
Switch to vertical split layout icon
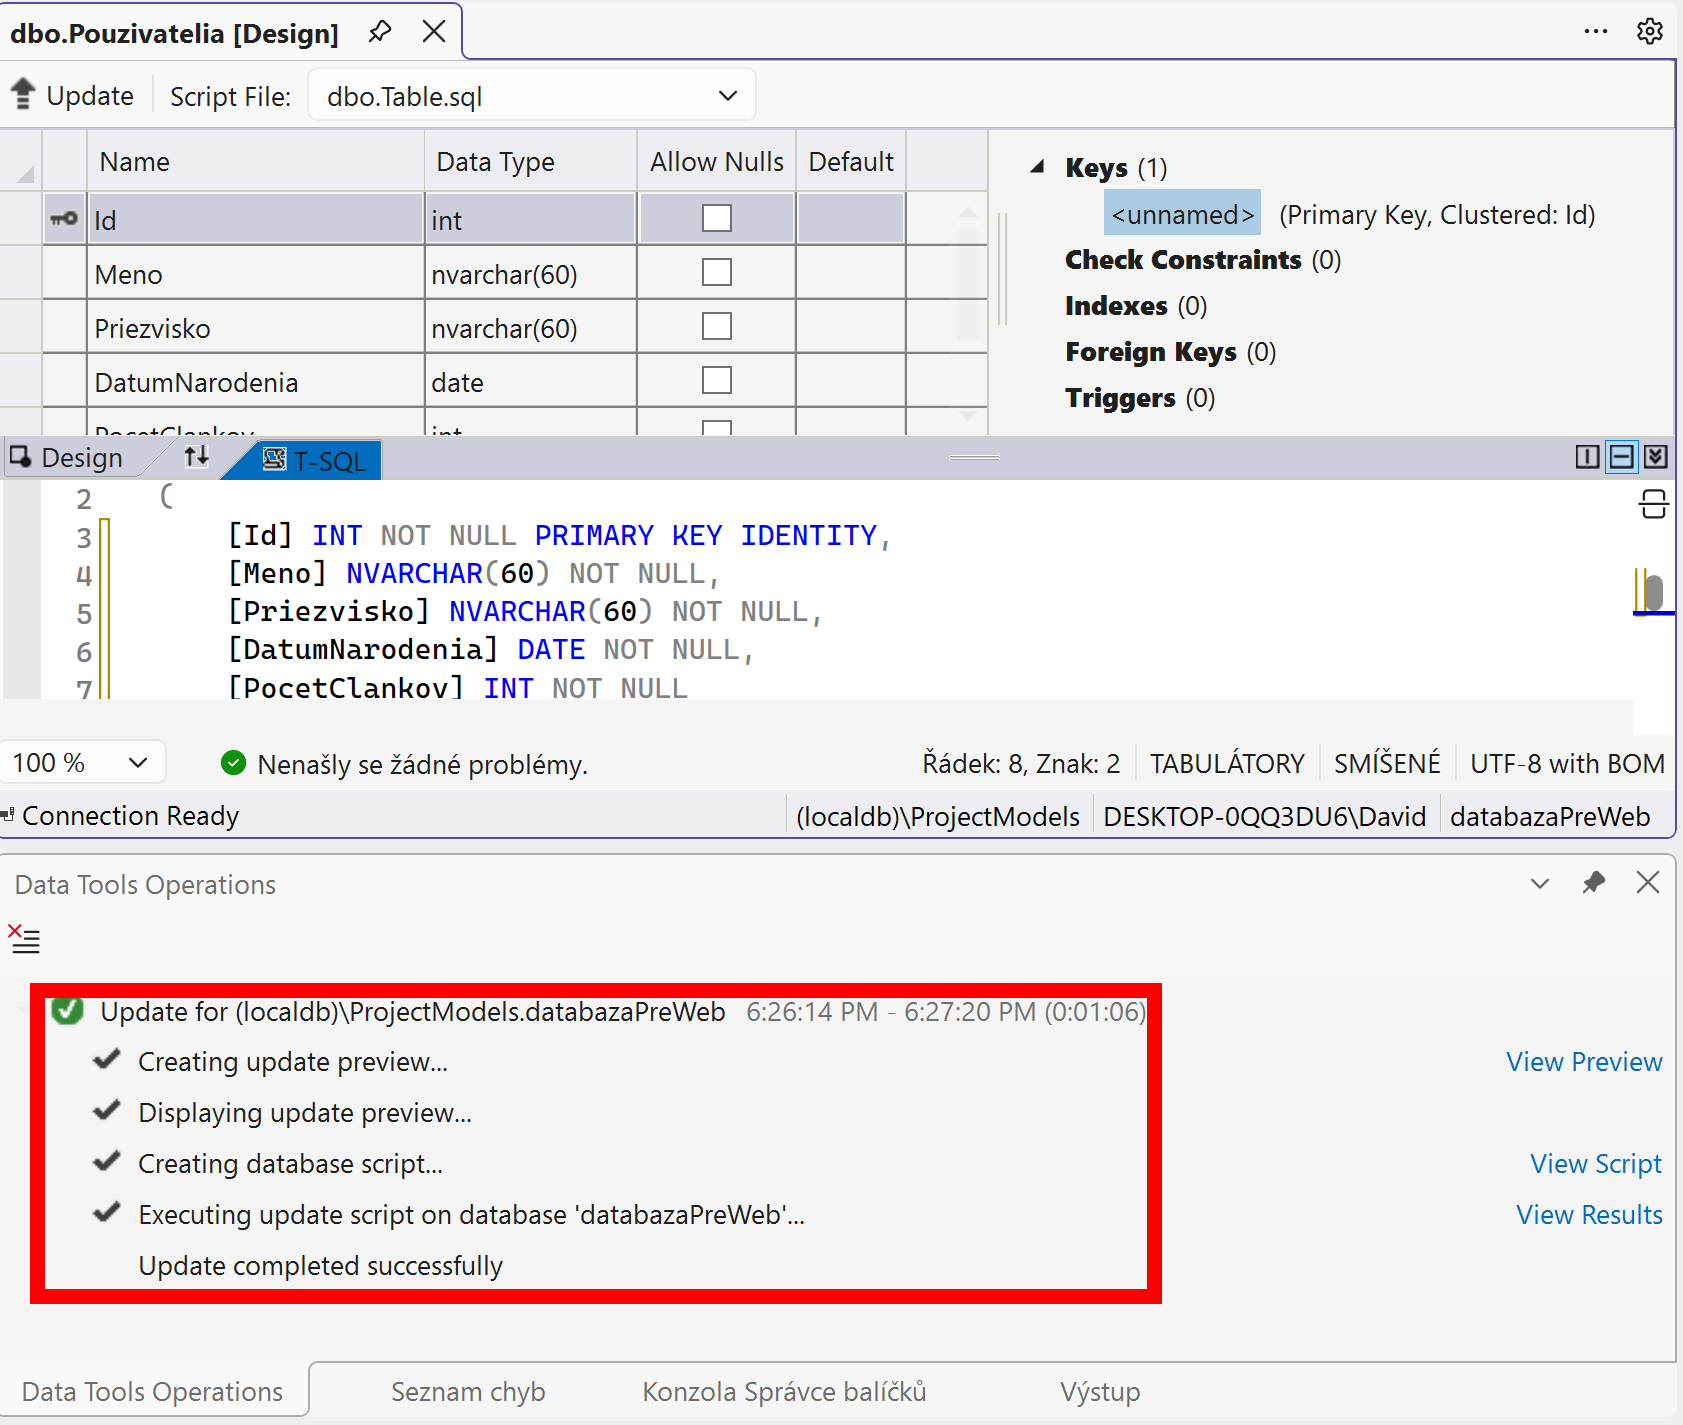tap(1587, 457)
